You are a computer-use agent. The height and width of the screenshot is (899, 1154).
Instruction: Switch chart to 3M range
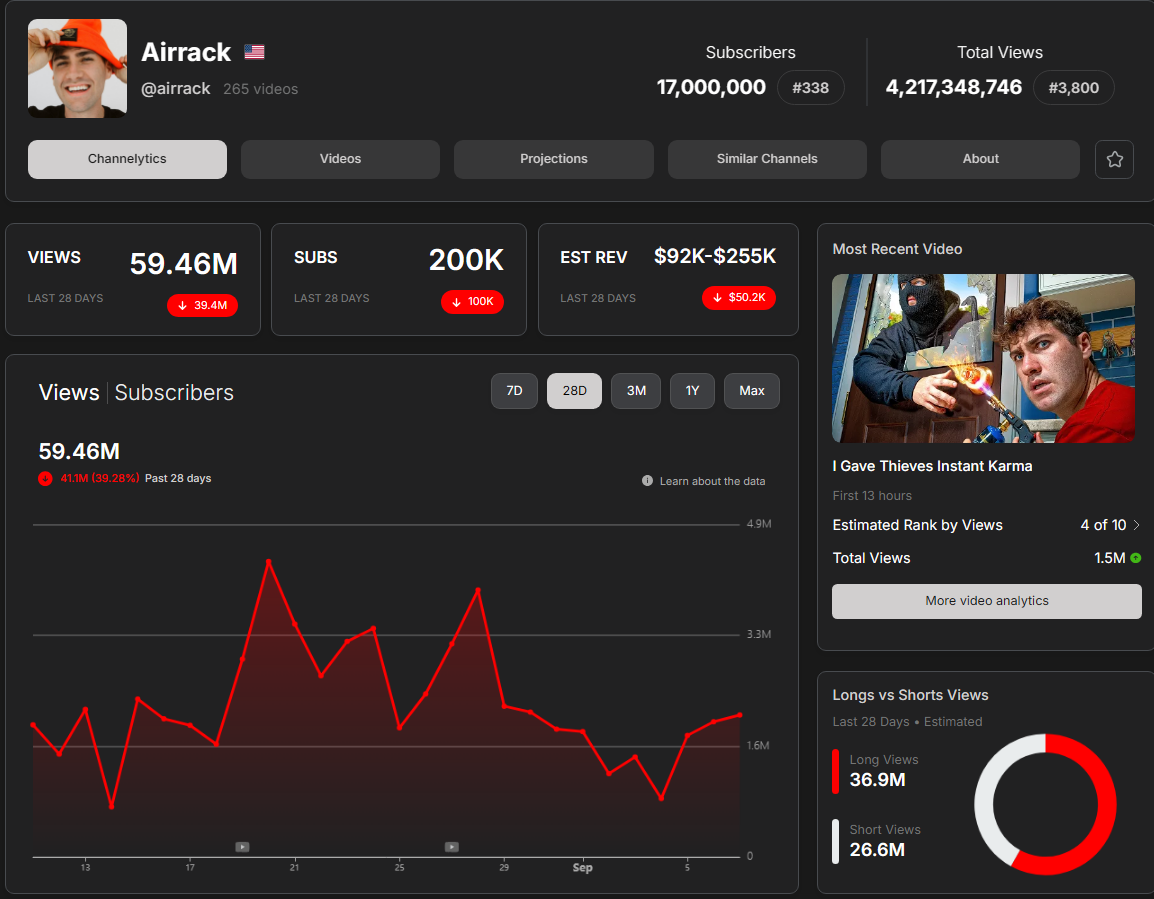[636, 391]
